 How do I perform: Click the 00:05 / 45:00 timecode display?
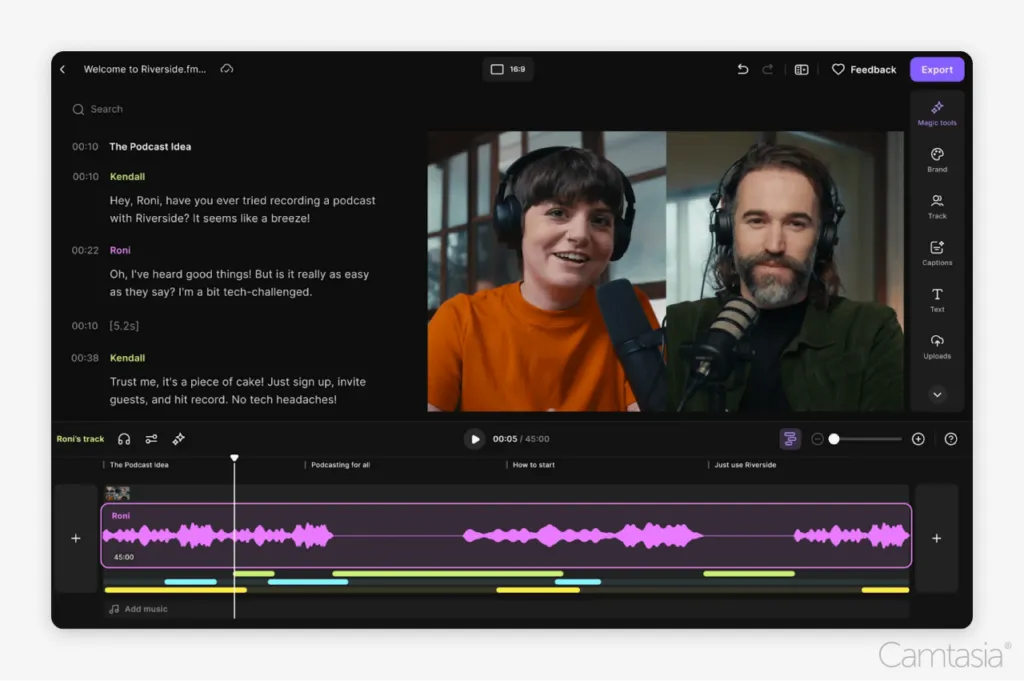pyautogui.click(x=520, y=439)
